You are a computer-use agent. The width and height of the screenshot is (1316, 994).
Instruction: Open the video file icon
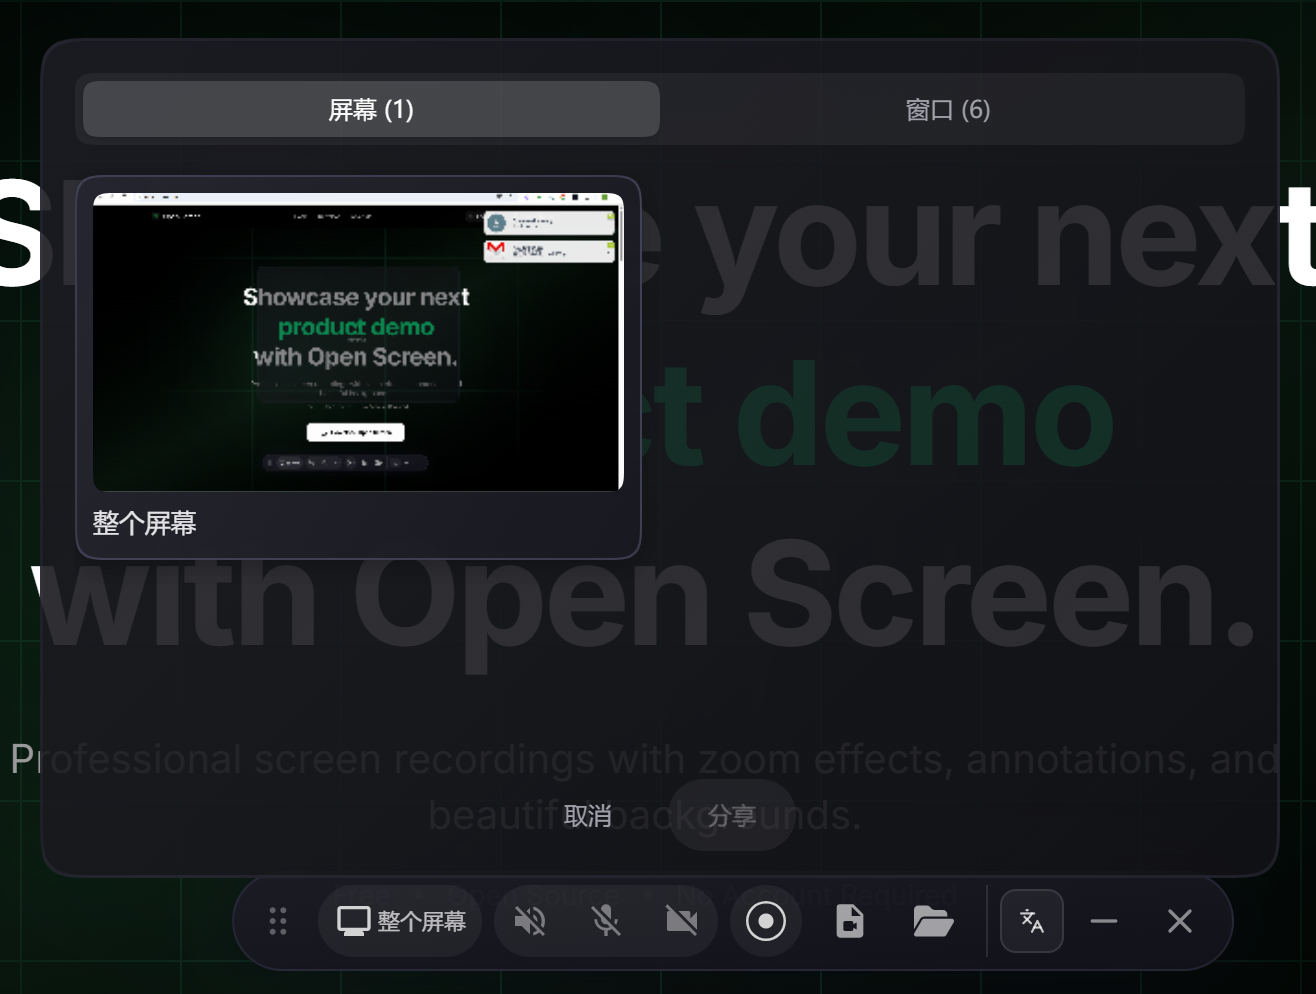pos(850,921)
